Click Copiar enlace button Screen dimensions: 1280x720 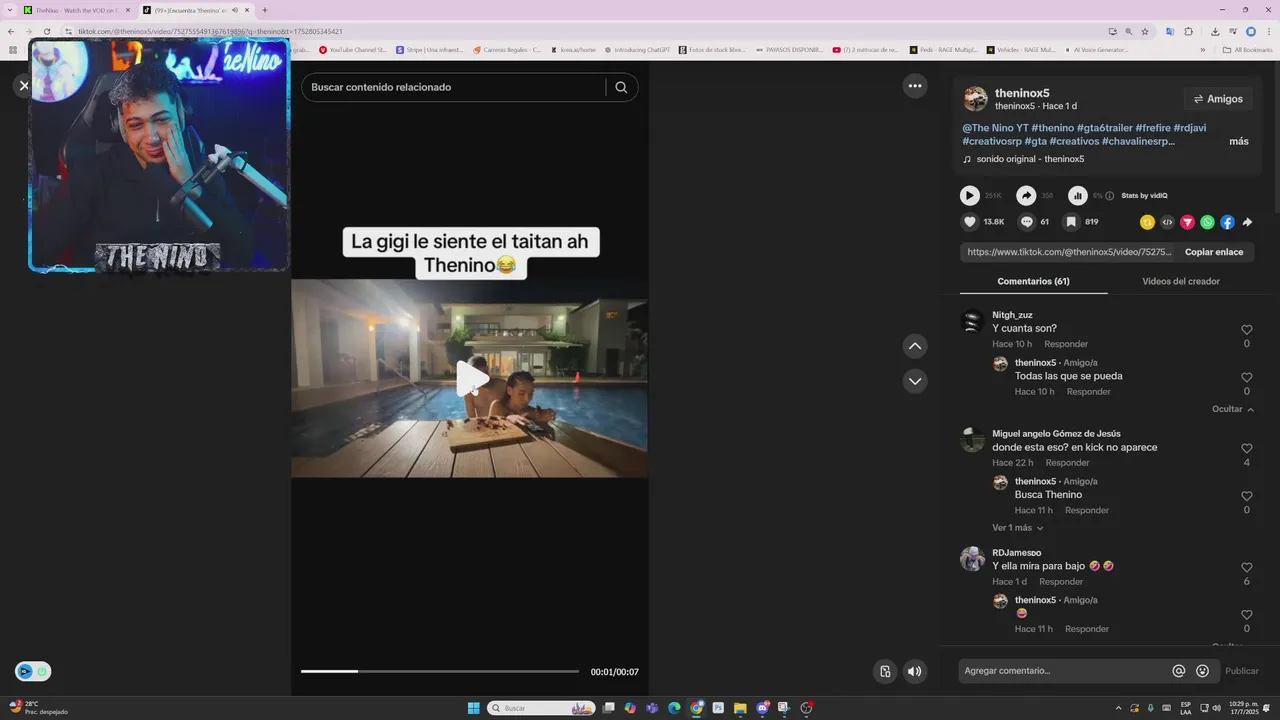(x=1214, y=252)
